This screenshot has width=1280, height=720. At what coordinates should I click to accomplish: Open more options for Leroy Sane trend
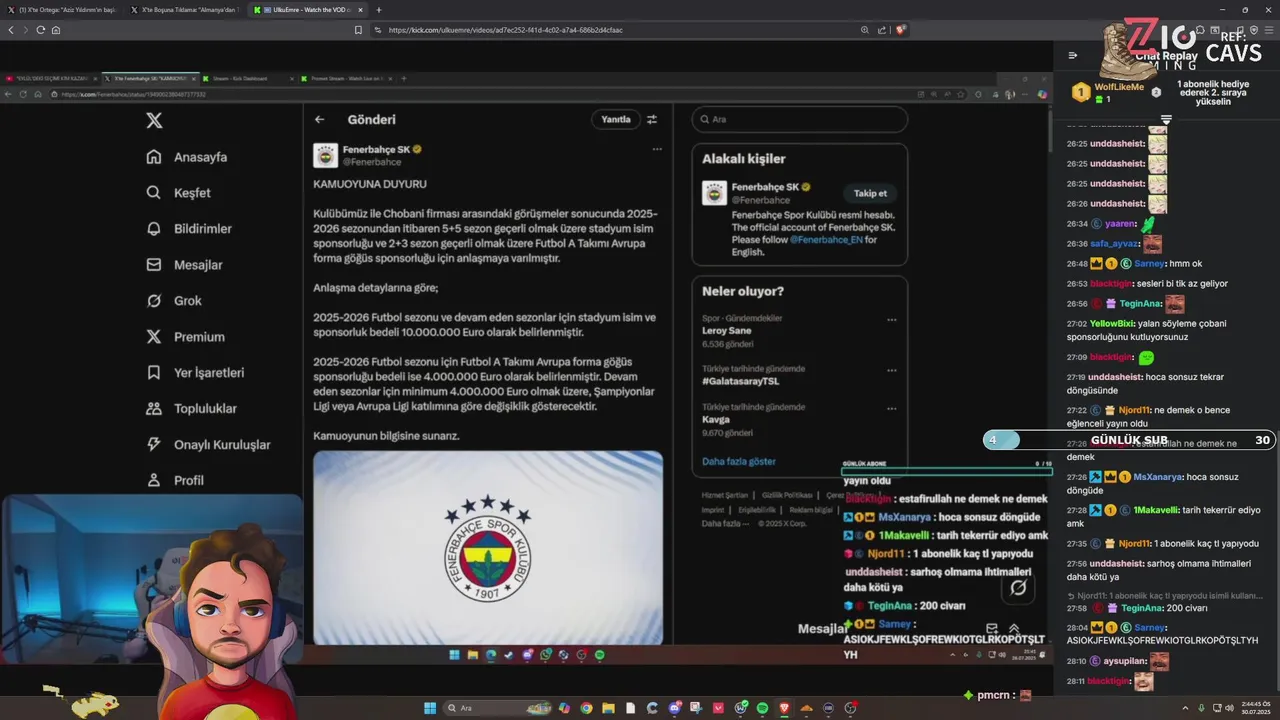click(892, 320)
